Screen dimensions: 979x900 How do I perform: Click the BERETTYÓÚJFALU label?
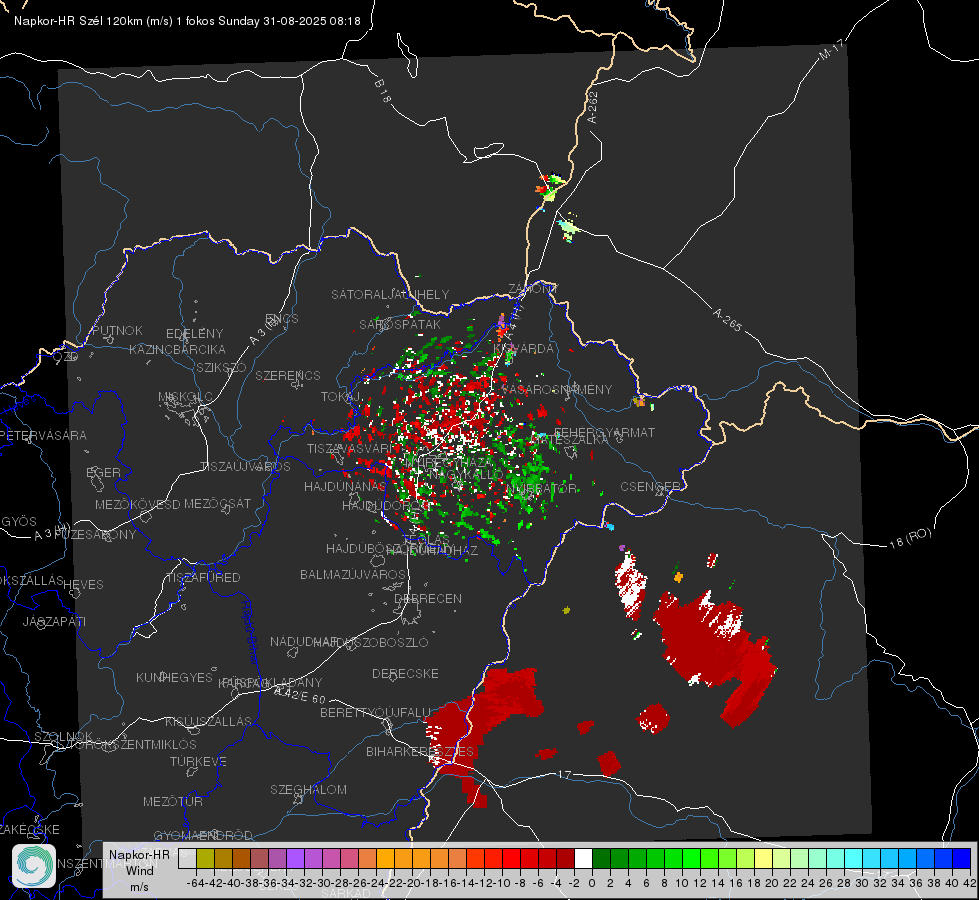coord(375,713)
